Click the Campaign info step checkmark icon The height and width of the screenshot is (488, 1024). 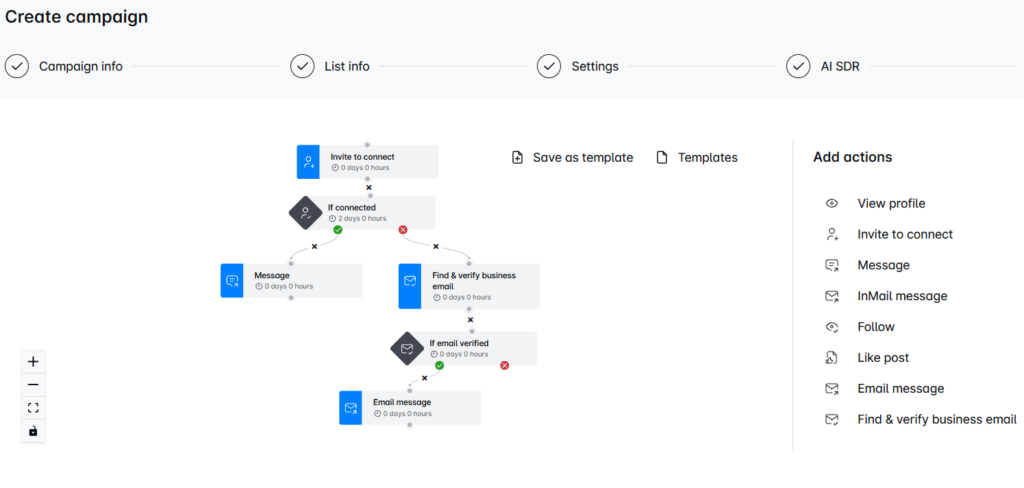[x=16, y=66]
